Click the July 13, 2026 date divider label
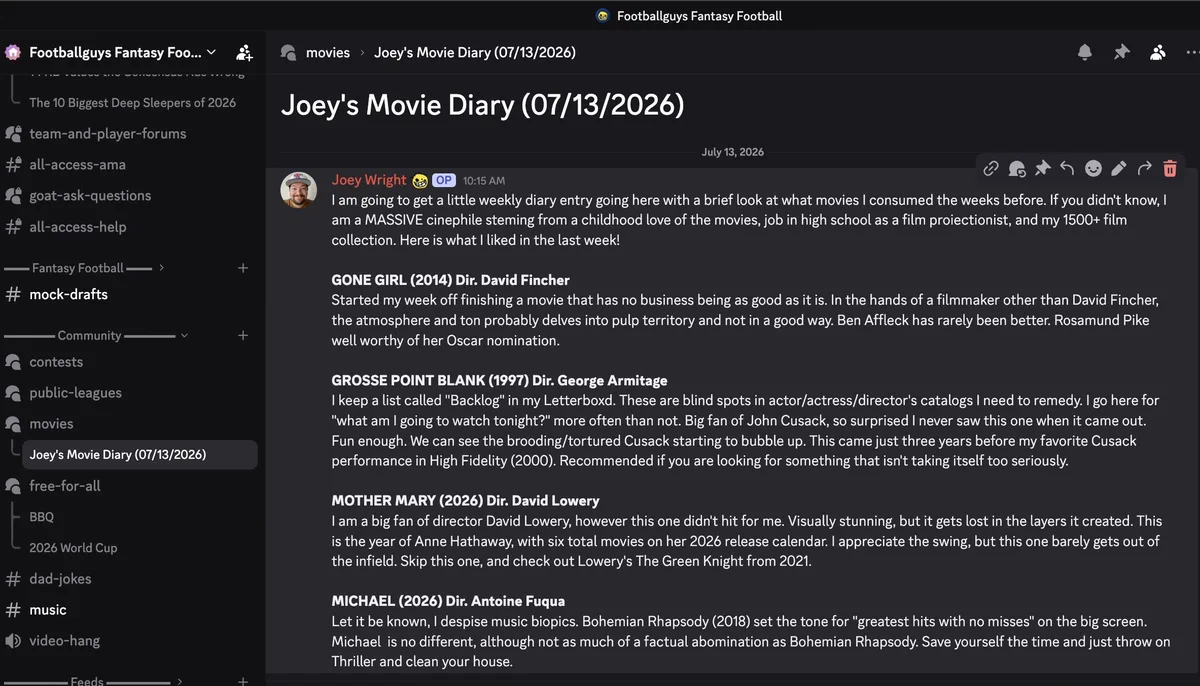This screenshot has width=1200, height=686. [733, 152]
